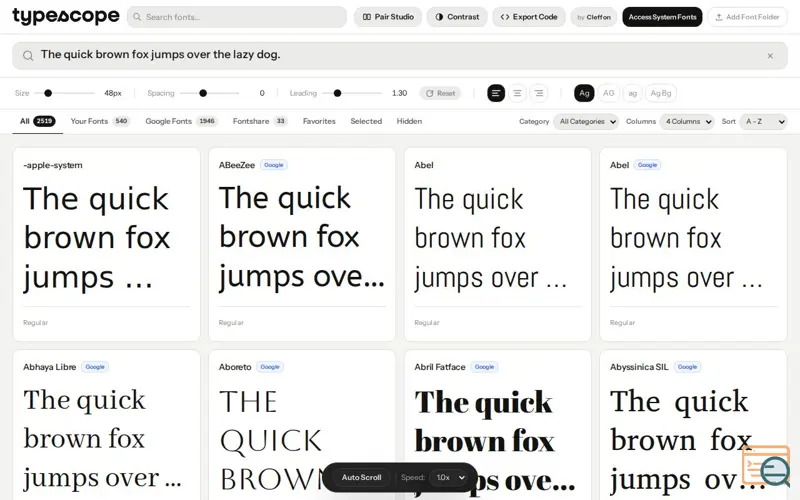Click the circular arrow icon in Reset
Viewport: 800px width, 500px height.
(x=430, y=93)
